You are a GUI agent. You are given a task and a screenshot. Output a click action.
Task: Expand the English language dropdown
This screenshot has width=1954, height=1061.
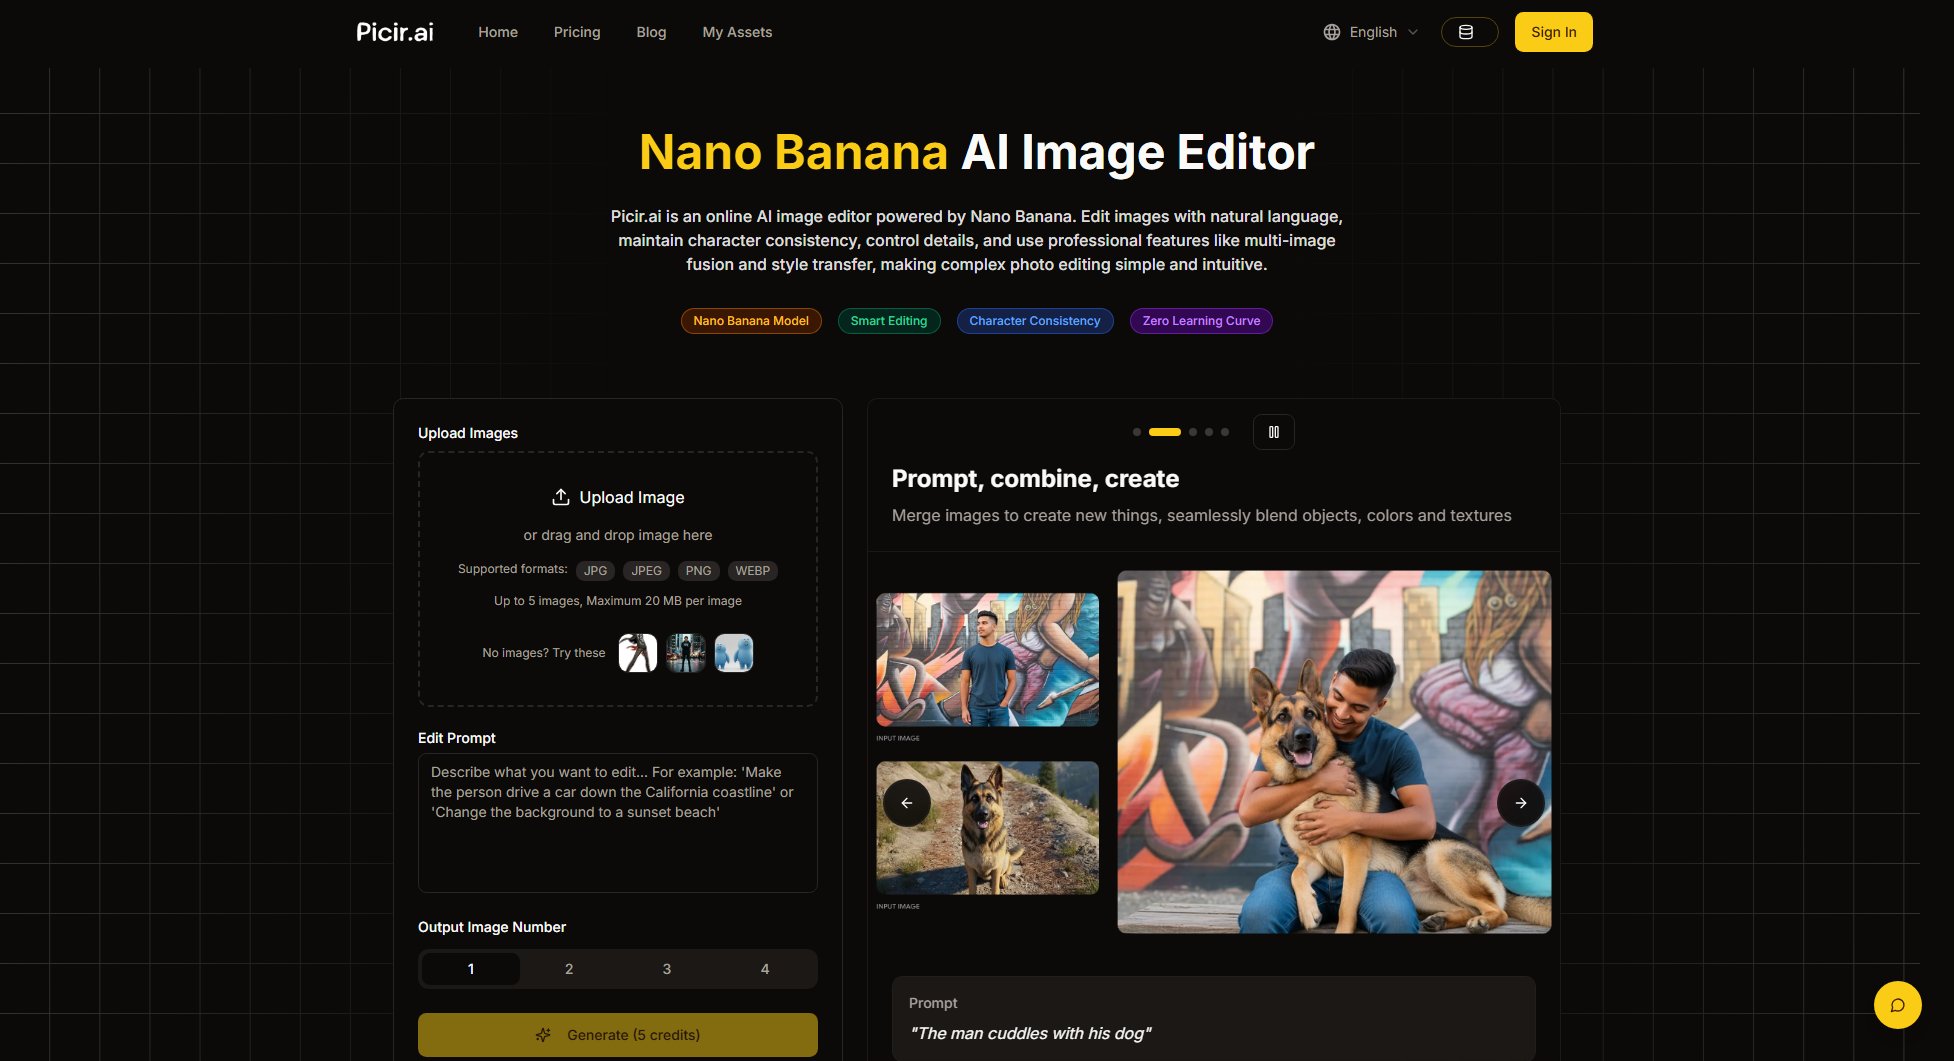point(1371,32)
